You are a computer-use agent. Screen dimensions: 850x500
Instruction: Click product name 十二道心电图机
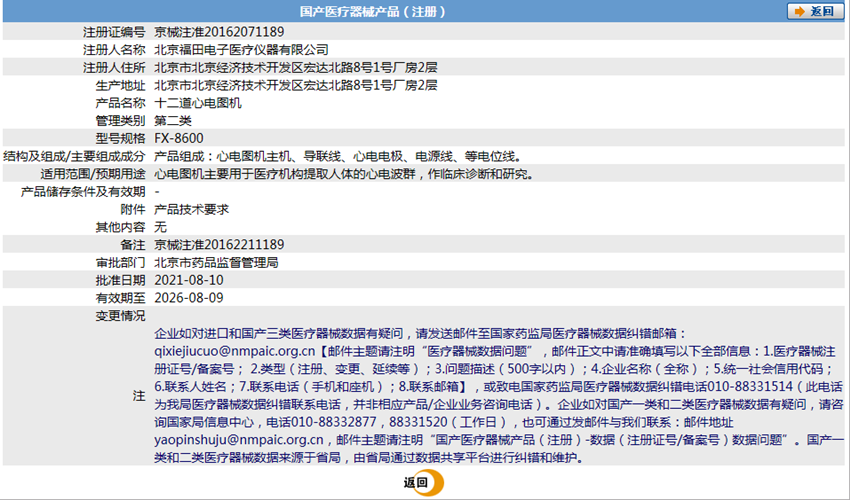[197, 103]
